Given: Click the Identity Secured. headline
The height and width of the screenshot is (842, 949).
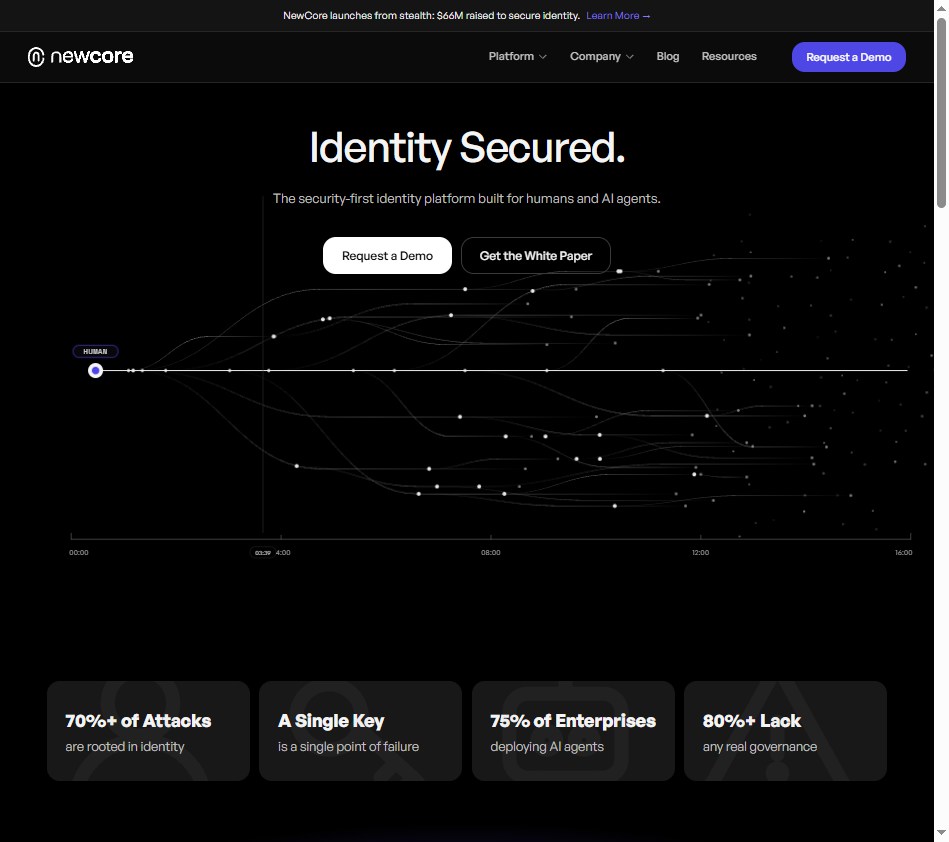Looking at the screenshot, I should point(467,148).
